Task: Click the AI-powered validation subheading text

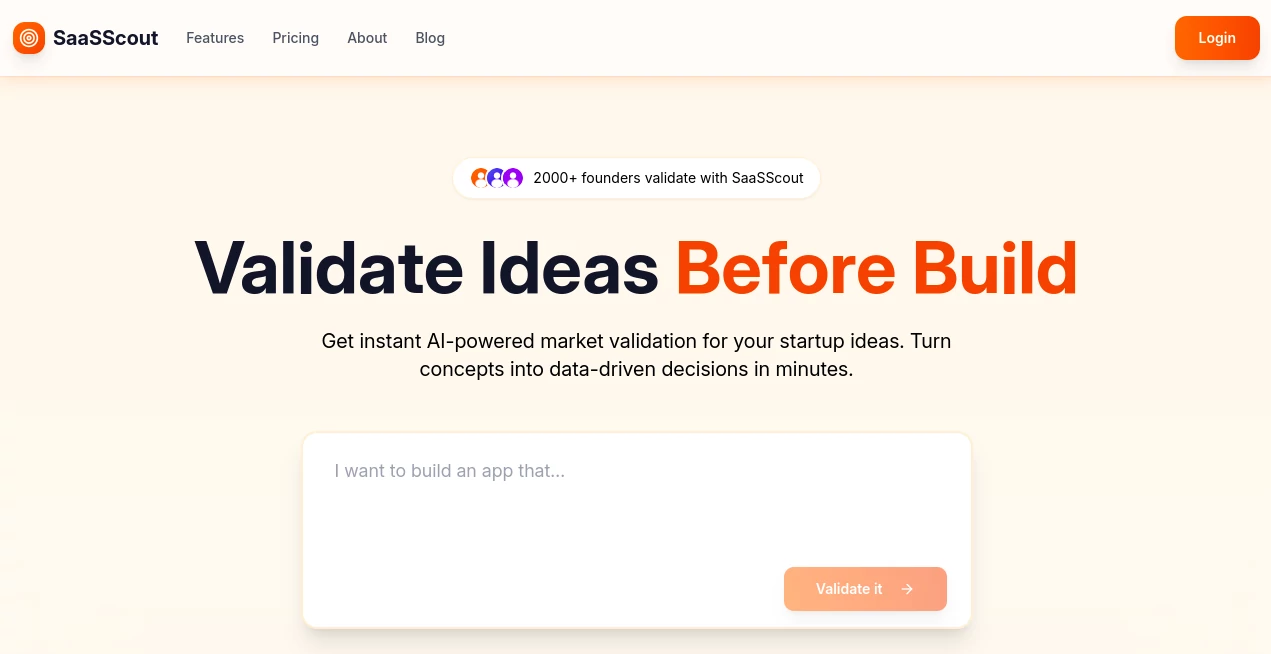Action: (636, 355)
